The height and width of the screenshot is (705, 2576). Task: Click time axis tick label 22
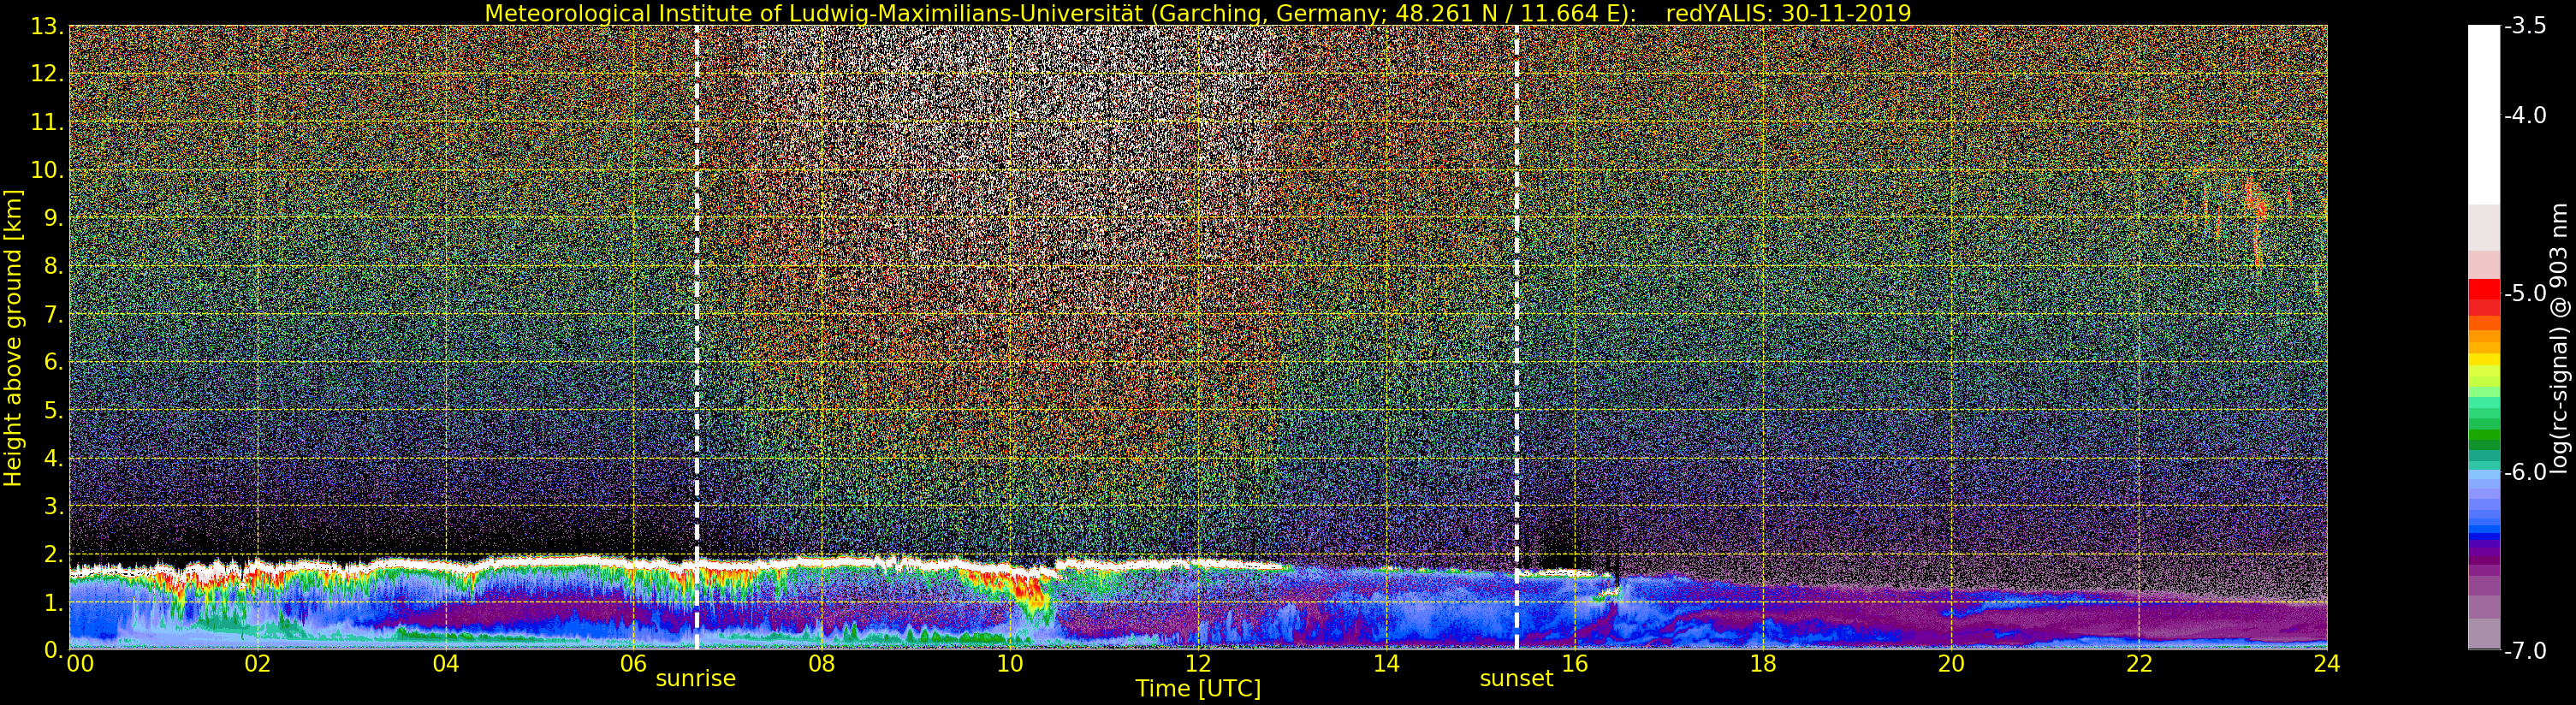(x=2139, y=664)
